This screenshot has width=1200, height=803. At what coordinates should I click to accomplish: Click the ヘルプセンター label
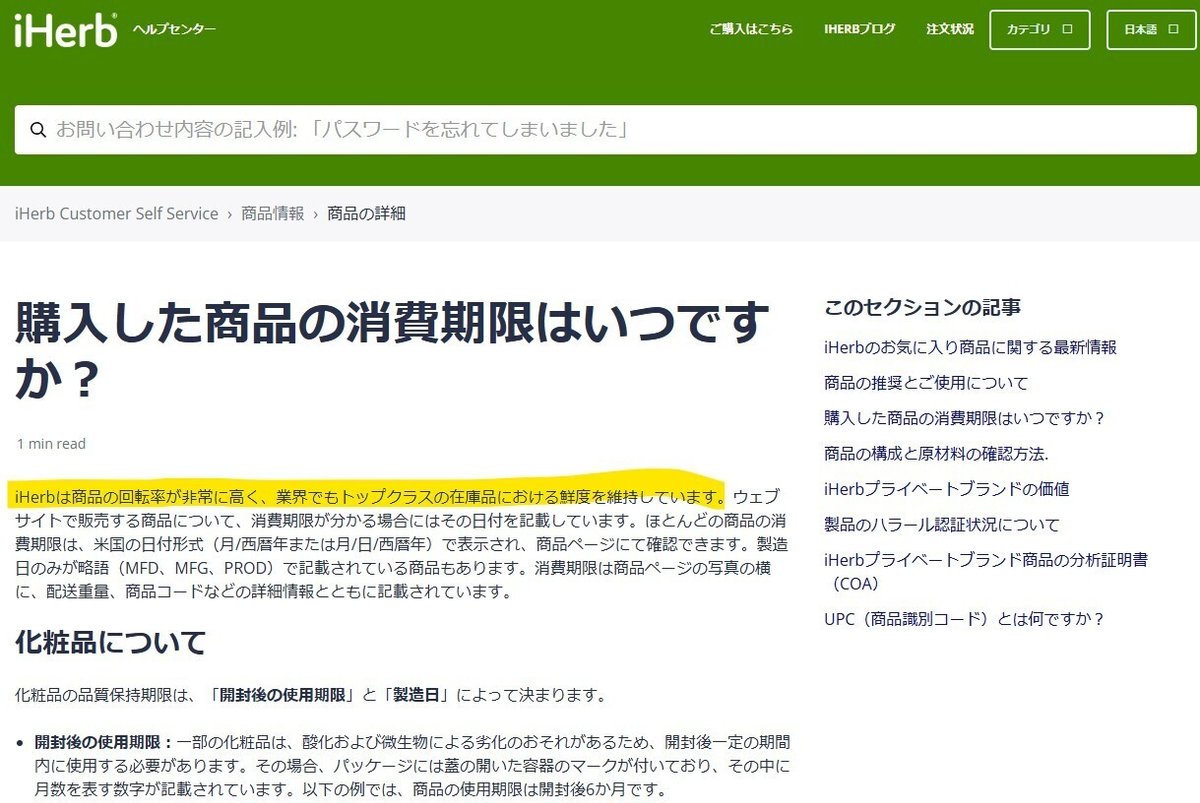pyautogui.click(x=176, y=31)
